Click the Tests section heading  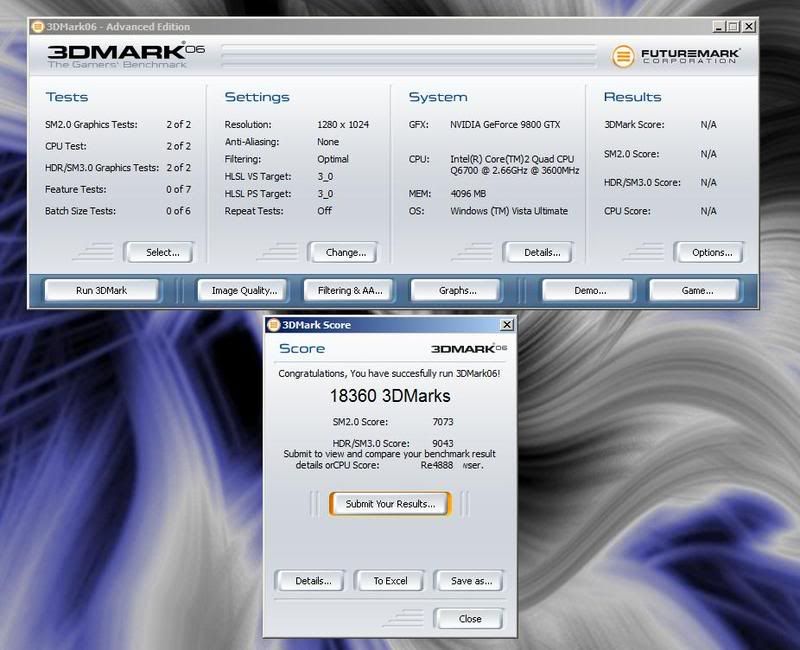point(67,97)
